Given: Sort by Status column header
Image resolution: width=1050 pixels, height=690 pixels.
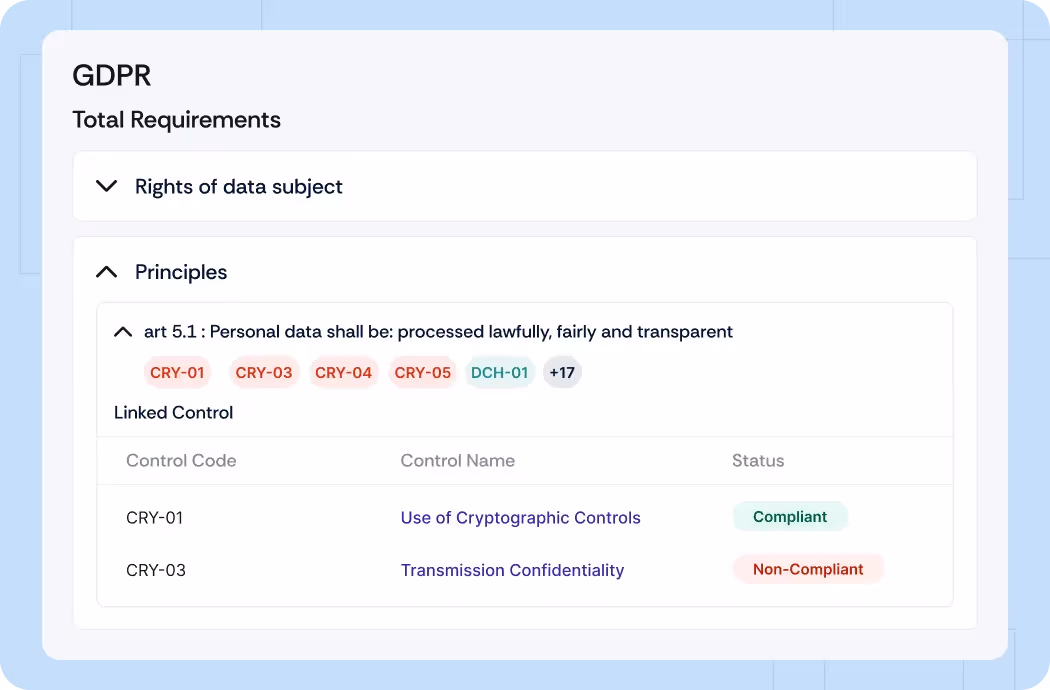Looking at the screenshot, I should point(758,461).
